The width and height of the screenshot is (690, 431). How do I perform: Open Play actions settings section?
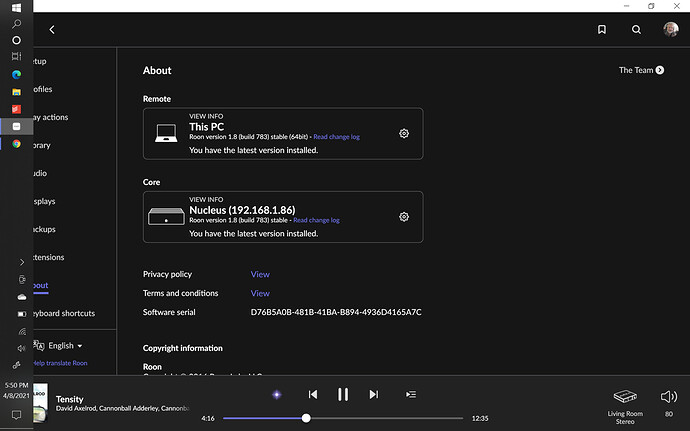(51, 117)
